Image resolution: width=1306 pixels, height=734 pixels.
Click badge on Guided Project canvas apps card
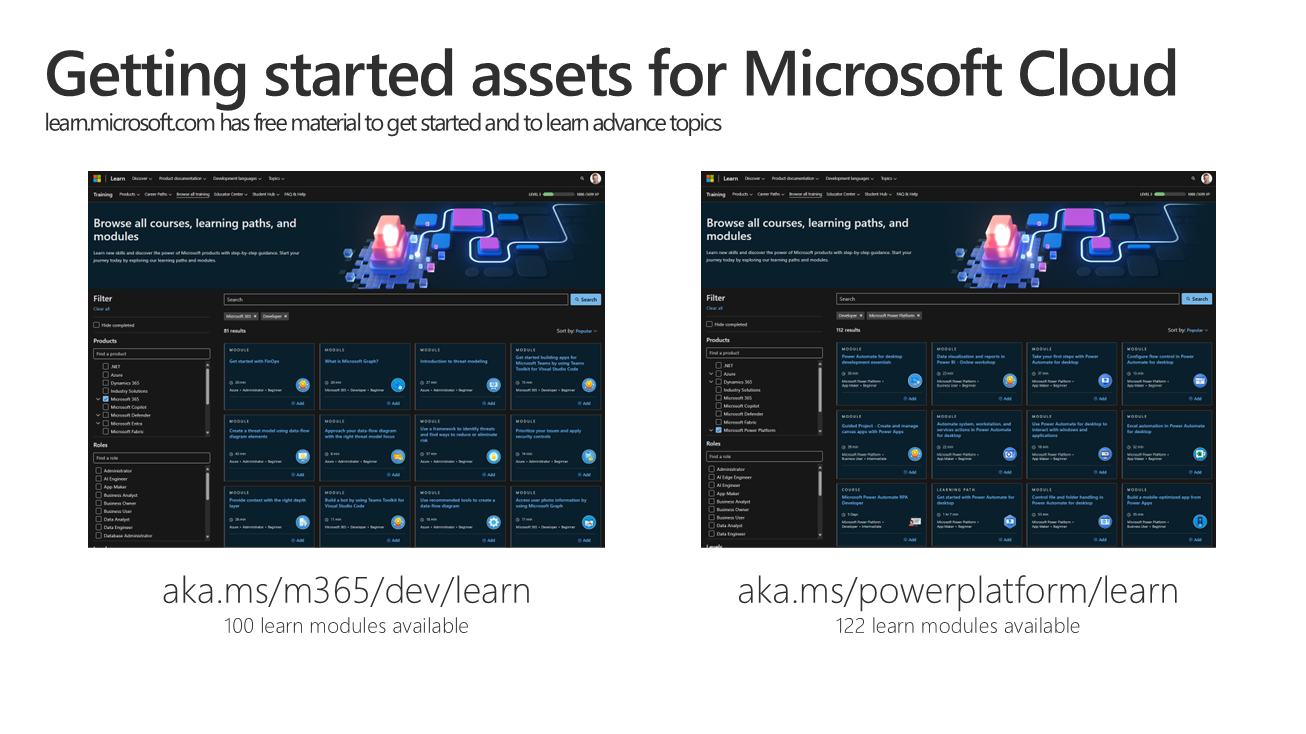(x=914, y=454)
